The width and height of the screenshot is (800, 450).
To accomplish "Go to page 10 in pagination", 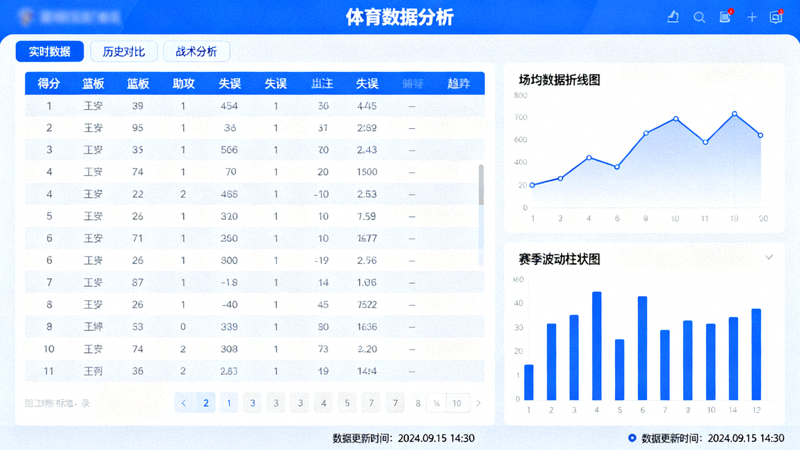I will pyautogui.click(x=457, y=403).
